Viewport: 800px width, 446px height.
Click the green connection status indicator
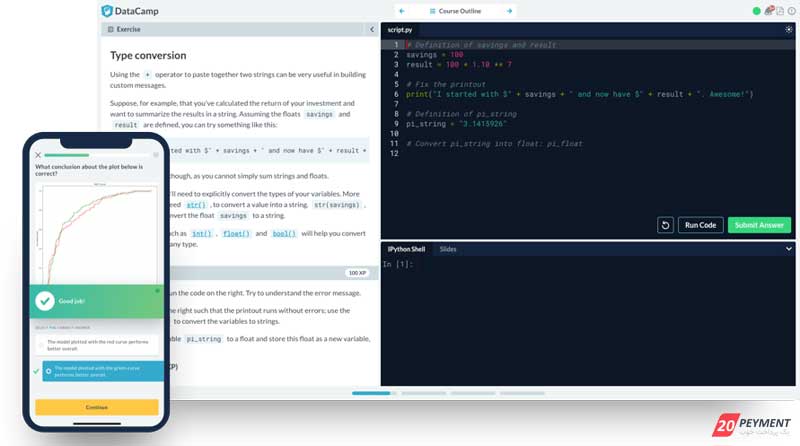coord(757,11)
